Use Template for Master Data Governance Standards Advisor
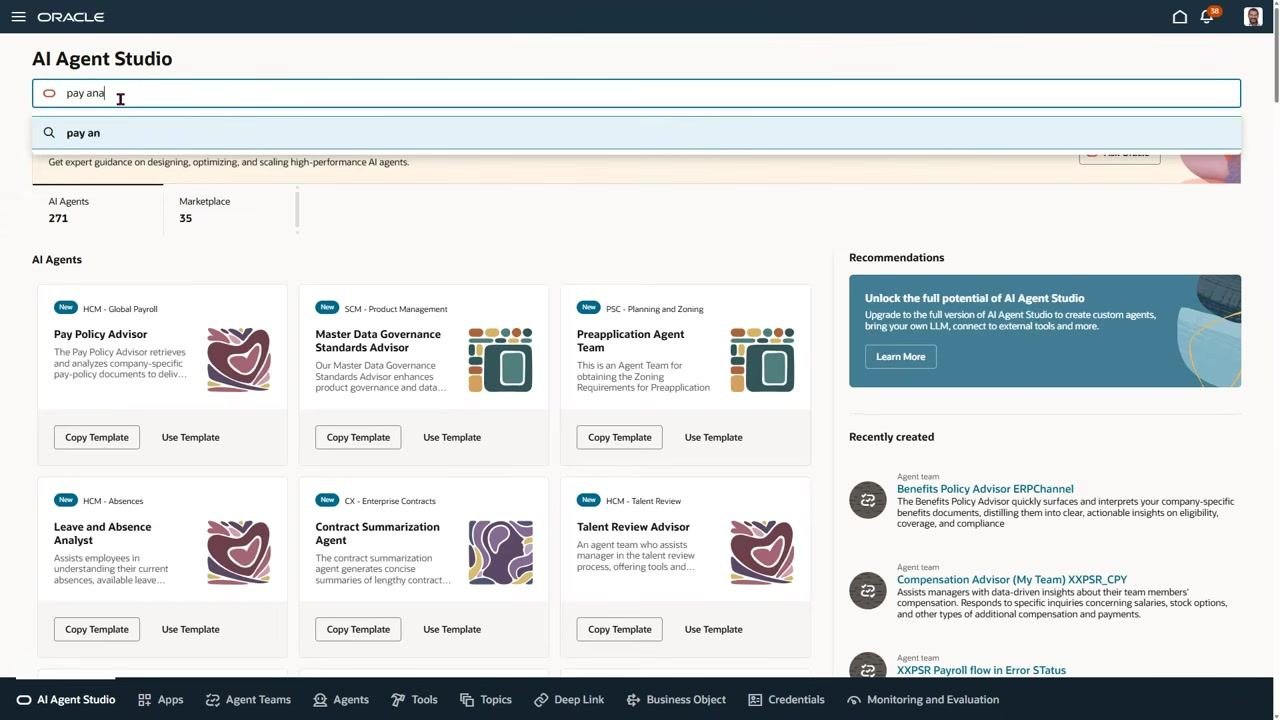1280x720 pixels. click(x=452, y=437)
